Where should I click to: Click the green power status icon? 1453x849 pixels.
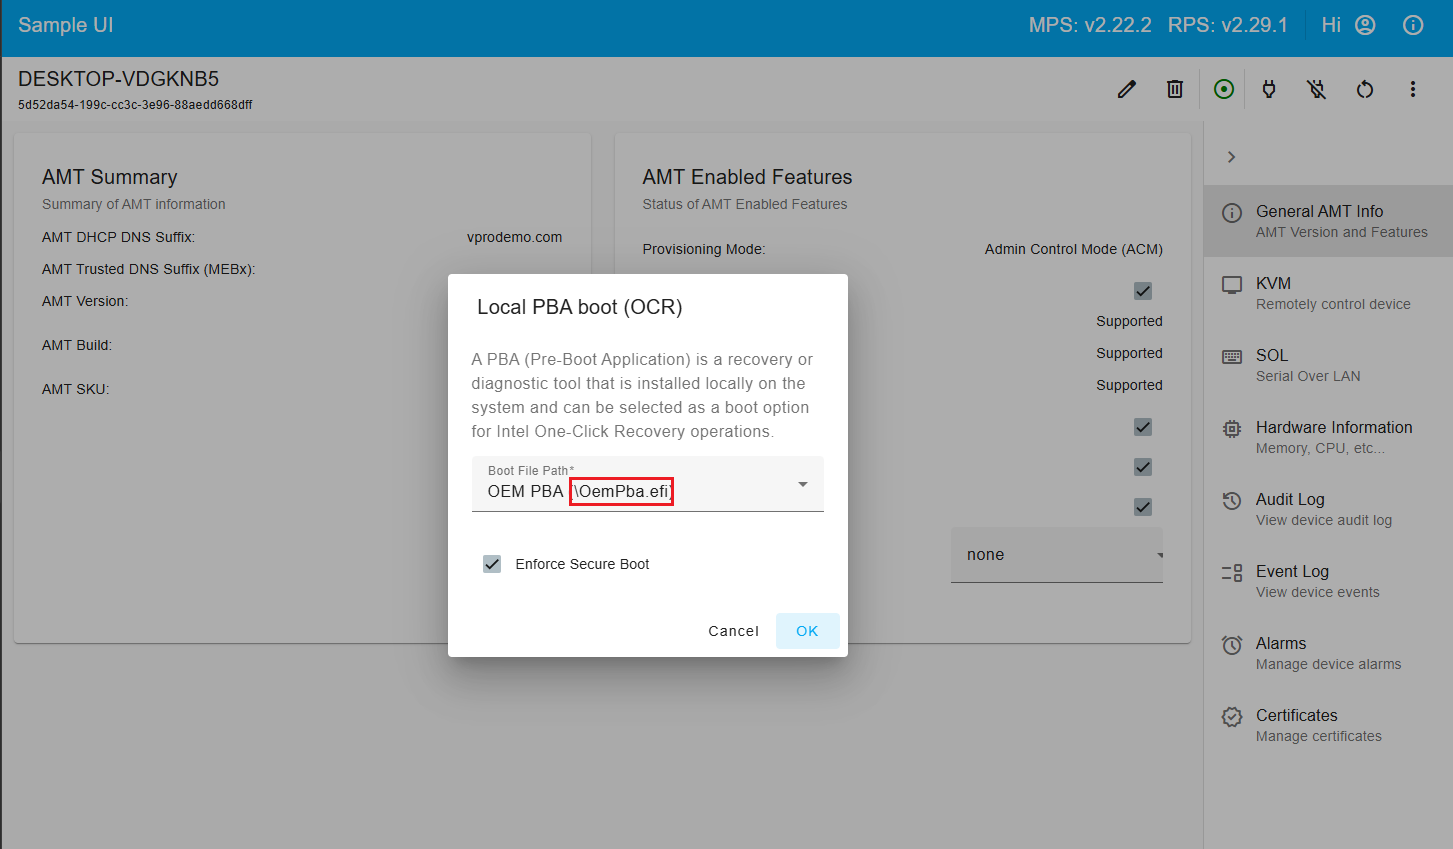coord(1223,89)
